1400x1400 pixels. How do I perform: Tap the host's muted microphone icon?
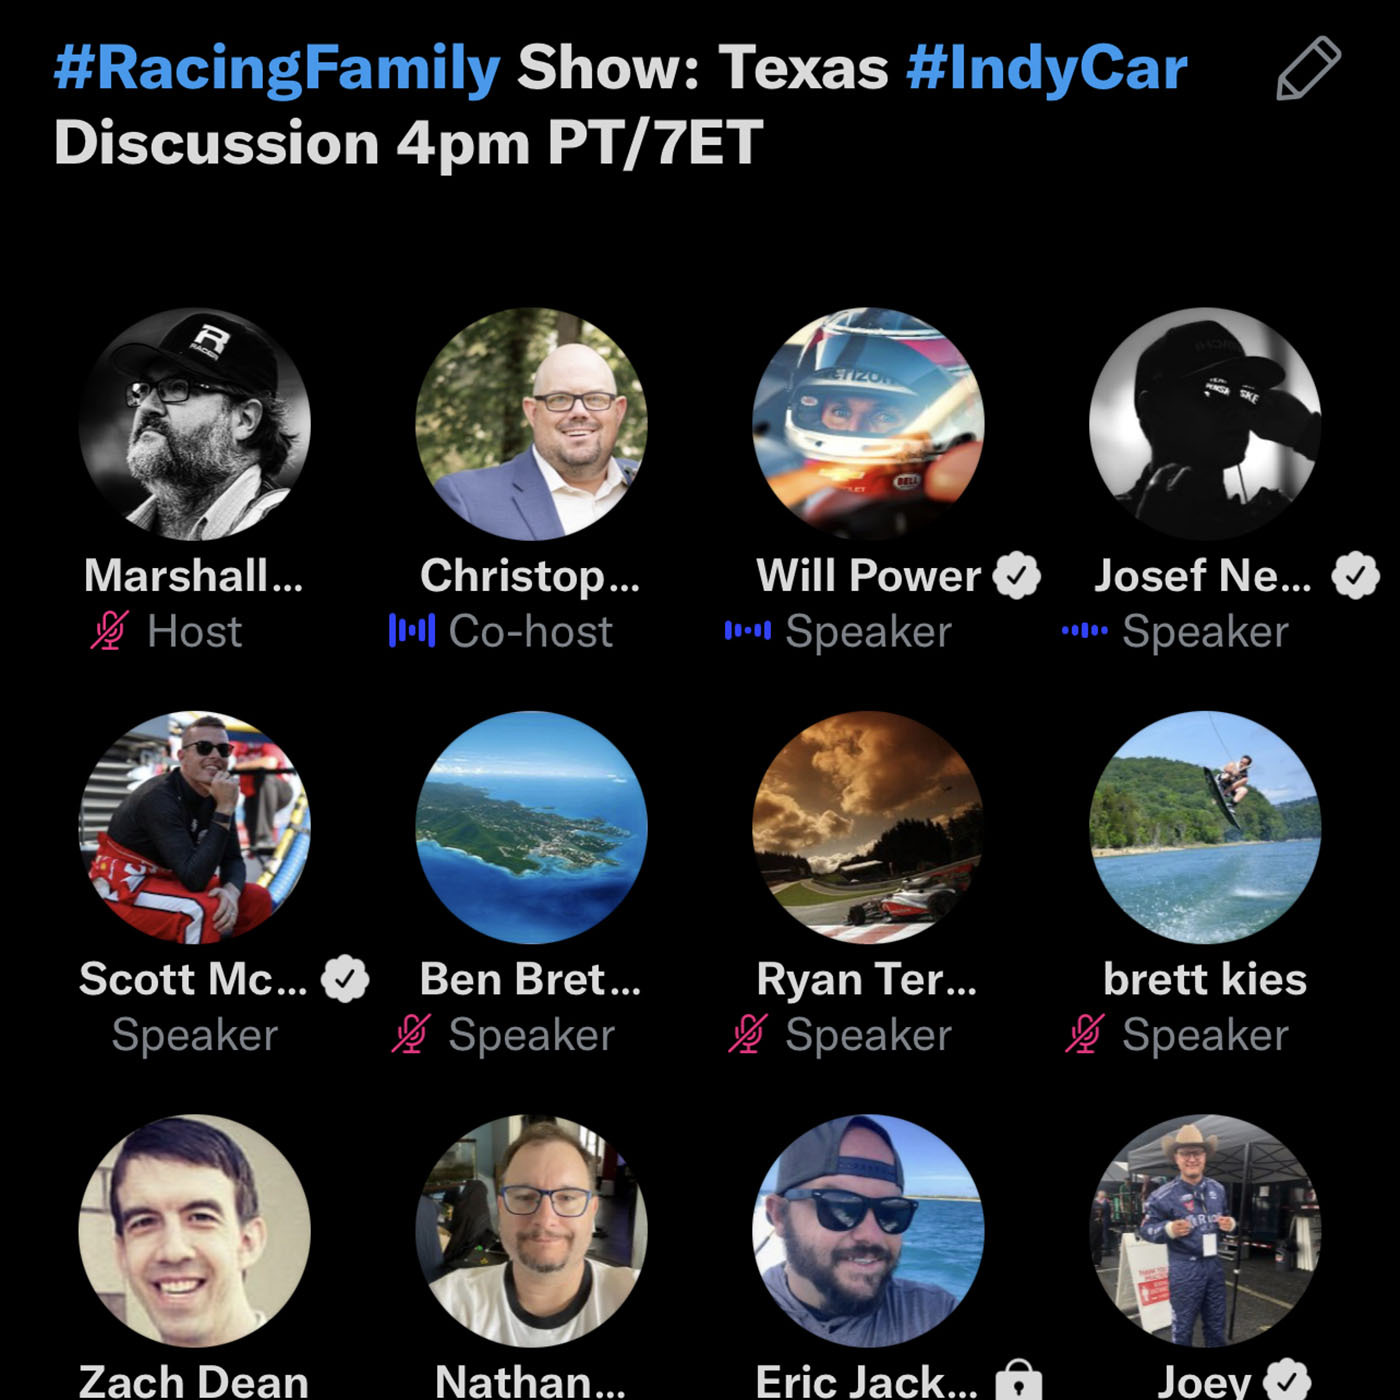point(109,631)
